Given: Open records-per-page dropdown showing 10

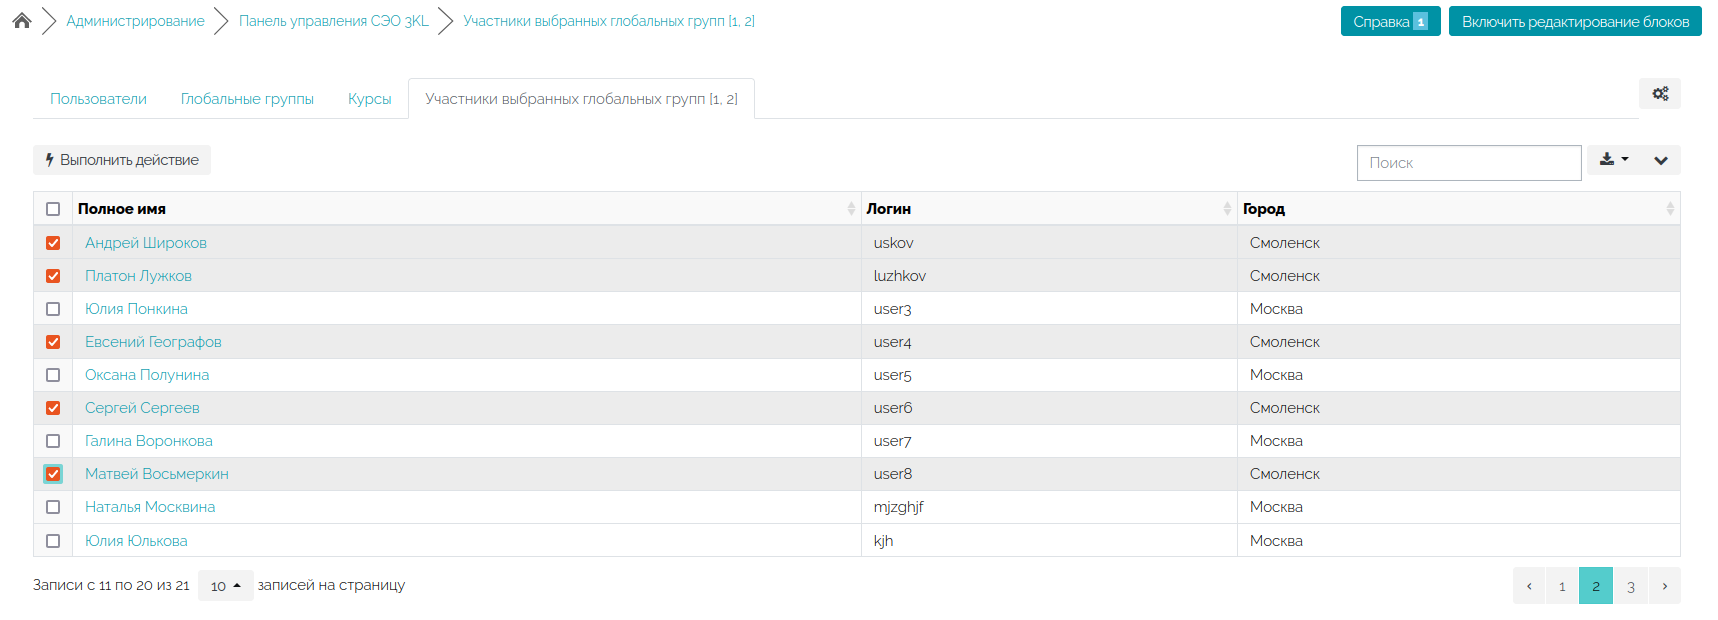Looking at the screenshot, I should [x=225, y=586].
